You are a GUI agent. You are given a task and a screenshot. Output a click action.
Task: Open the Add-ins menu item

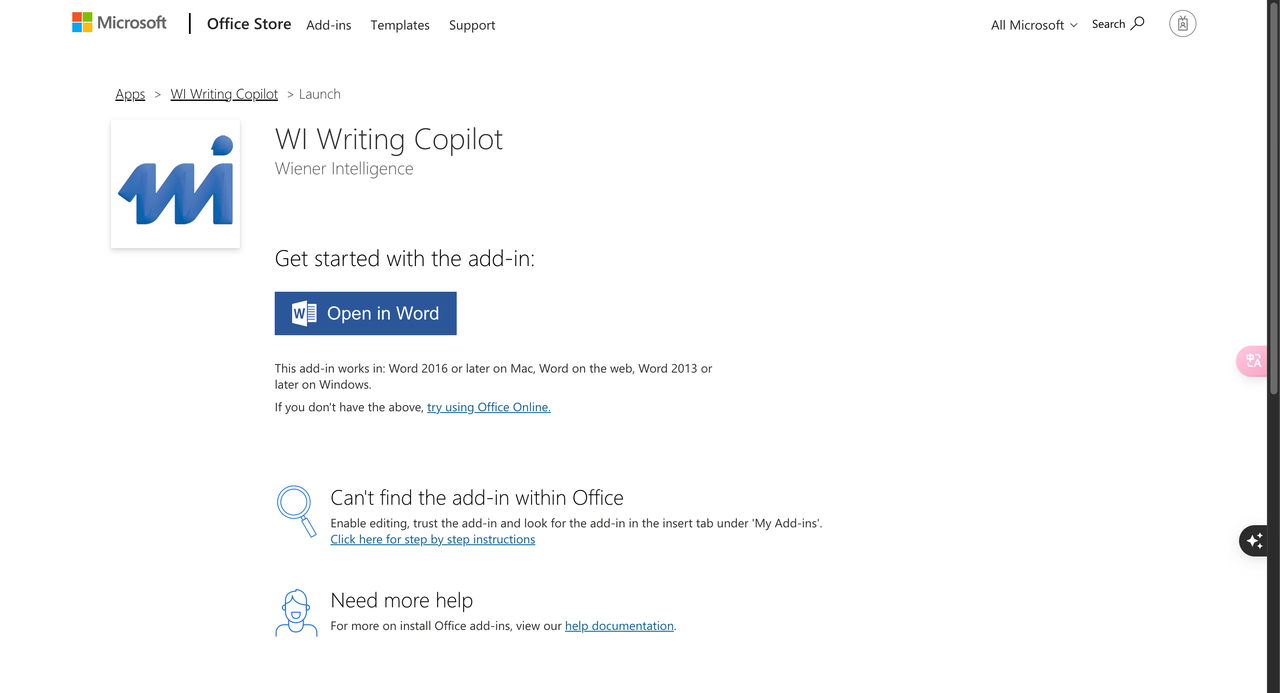[x=329, y=25]
